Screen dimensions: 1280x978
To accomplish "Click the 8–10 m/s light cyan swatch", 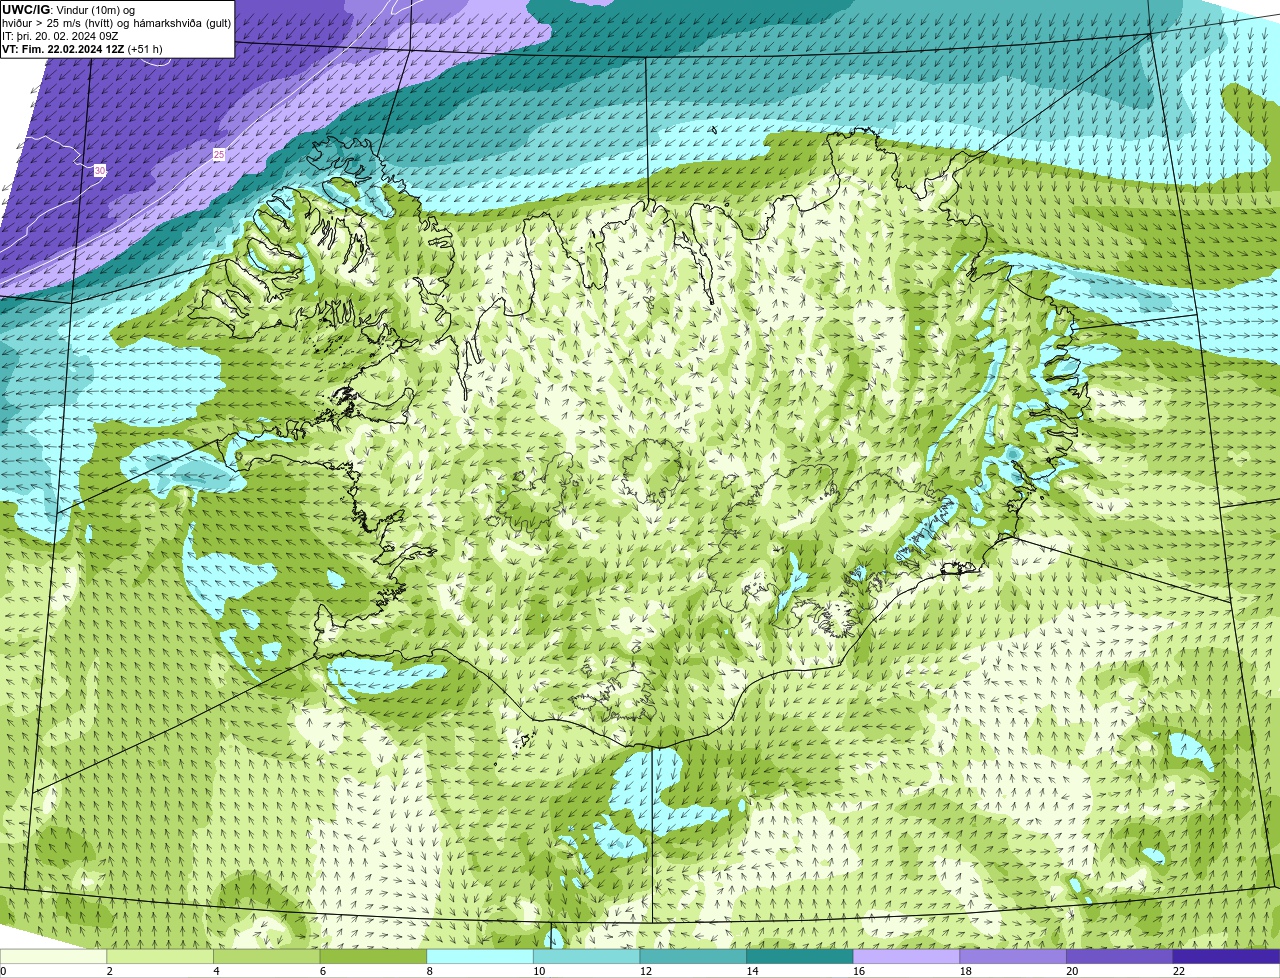I will (480, 956).
